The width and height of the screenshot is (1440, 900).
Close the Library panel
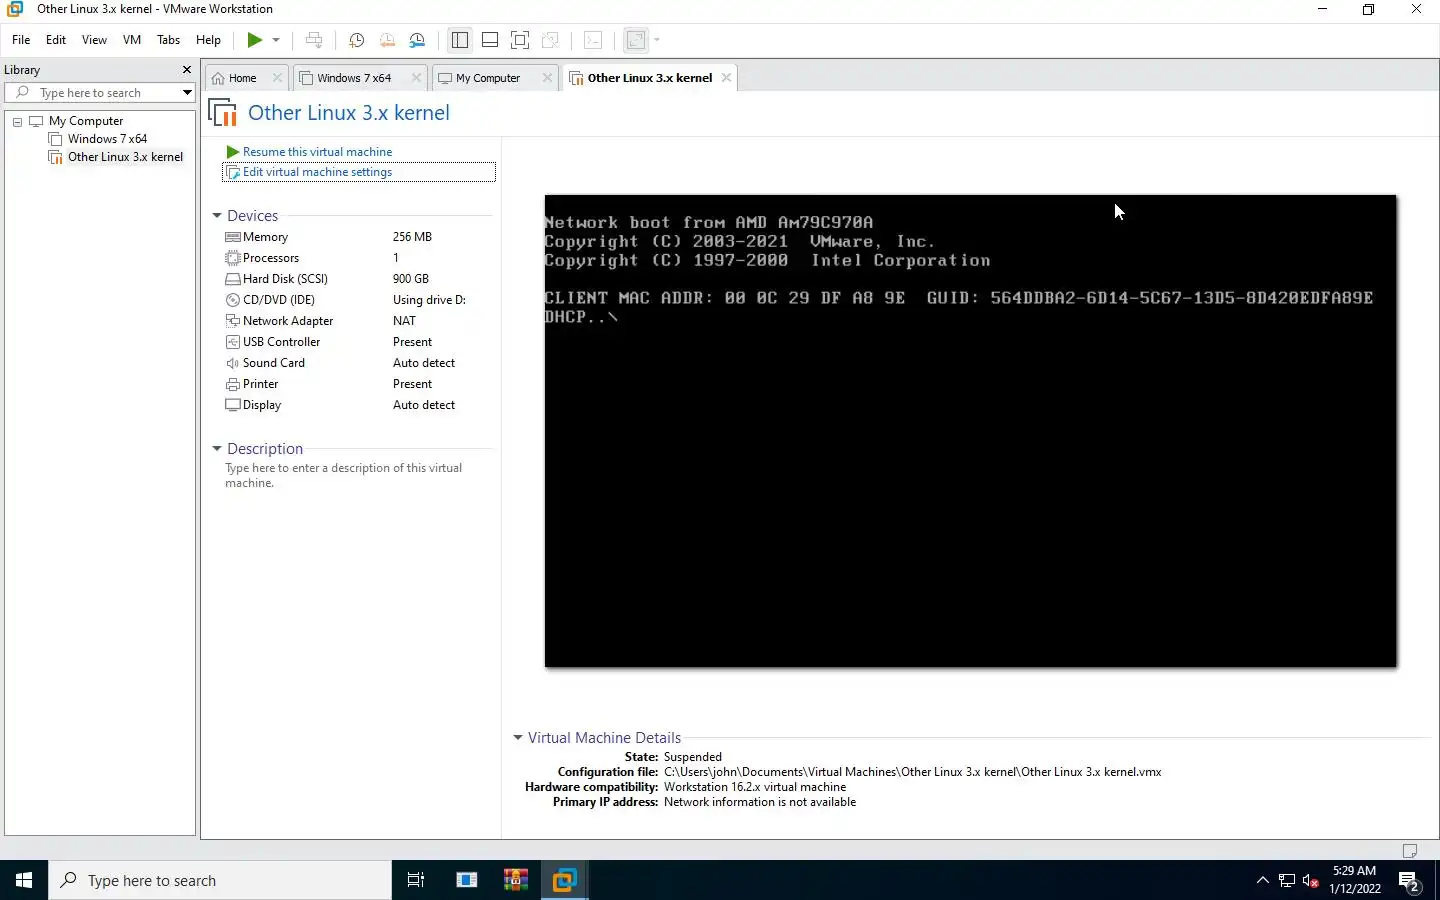[x=186, y=70]
